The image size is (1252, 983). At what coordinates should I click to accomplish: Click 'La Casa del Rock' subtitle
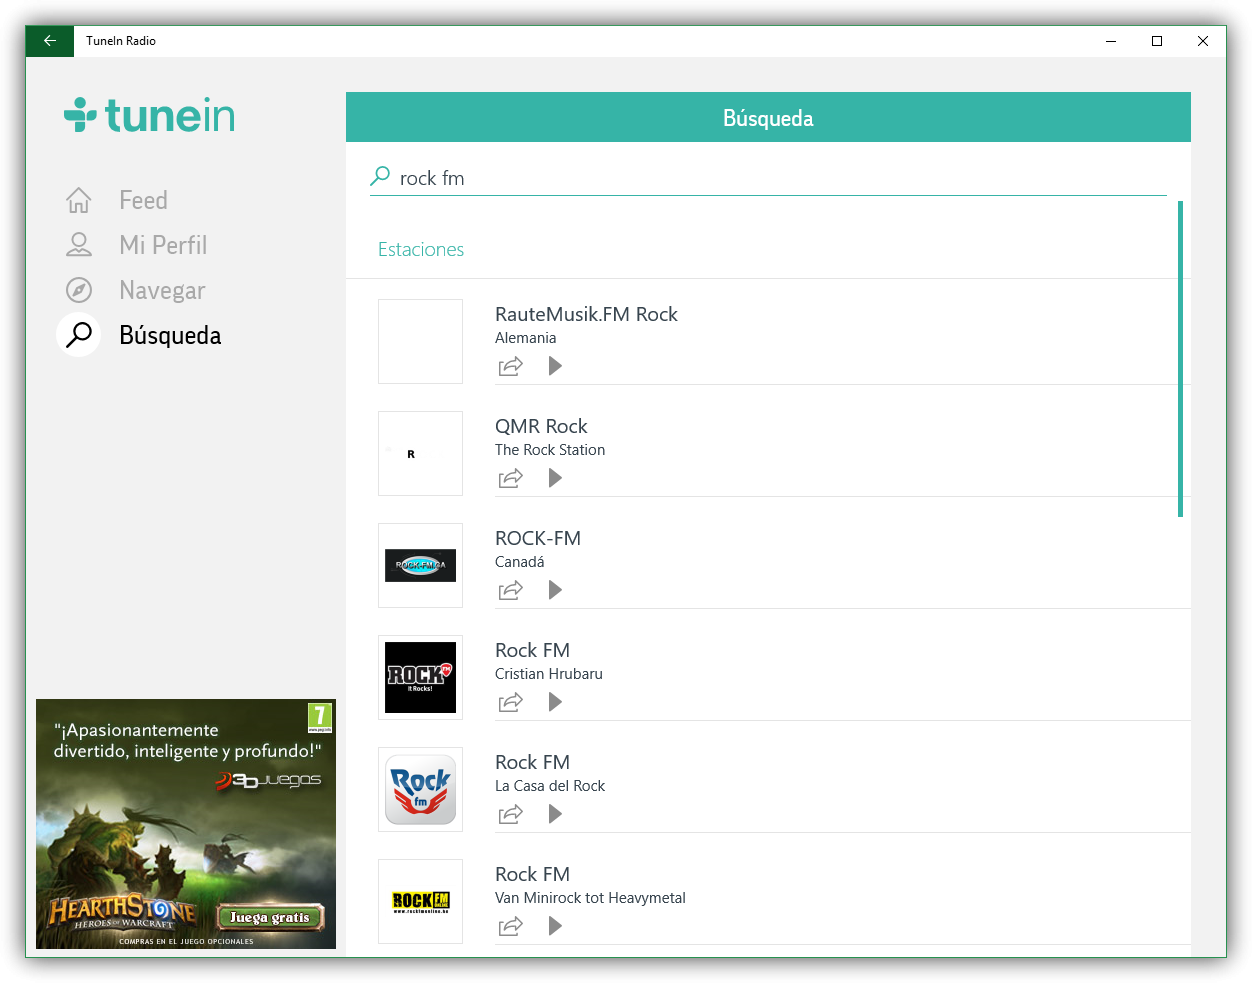point(550,786)
